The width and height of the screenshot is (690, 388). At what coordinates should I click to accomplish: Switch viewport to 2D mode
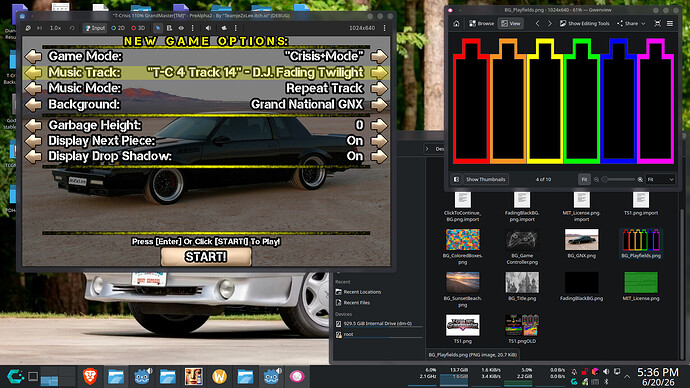118,28
